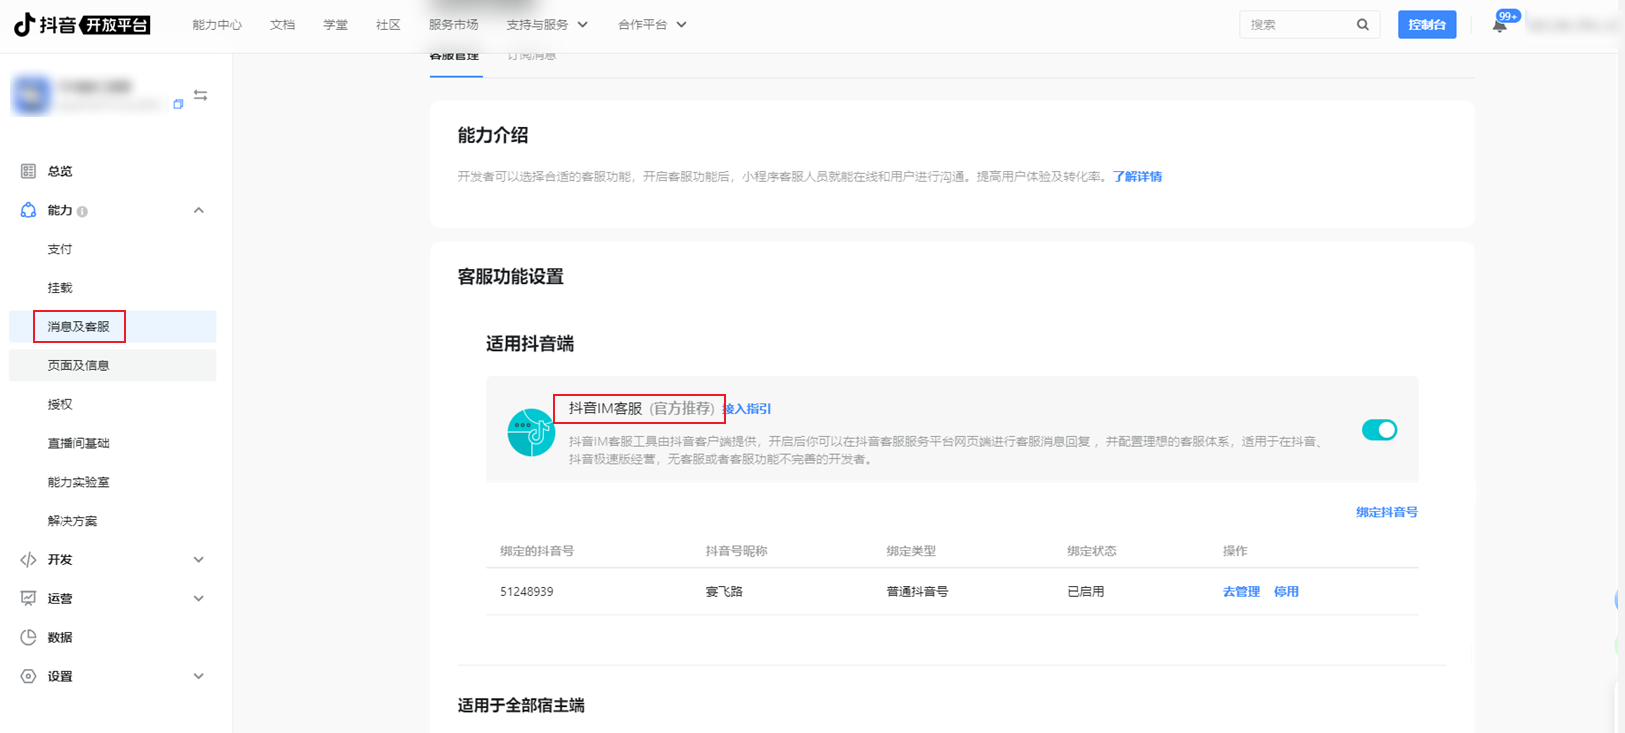The width and height of the screenshot is (1625, 733).
Task: Click the Douyin ID 51248939 cell
Action: (x=527, y=592)
